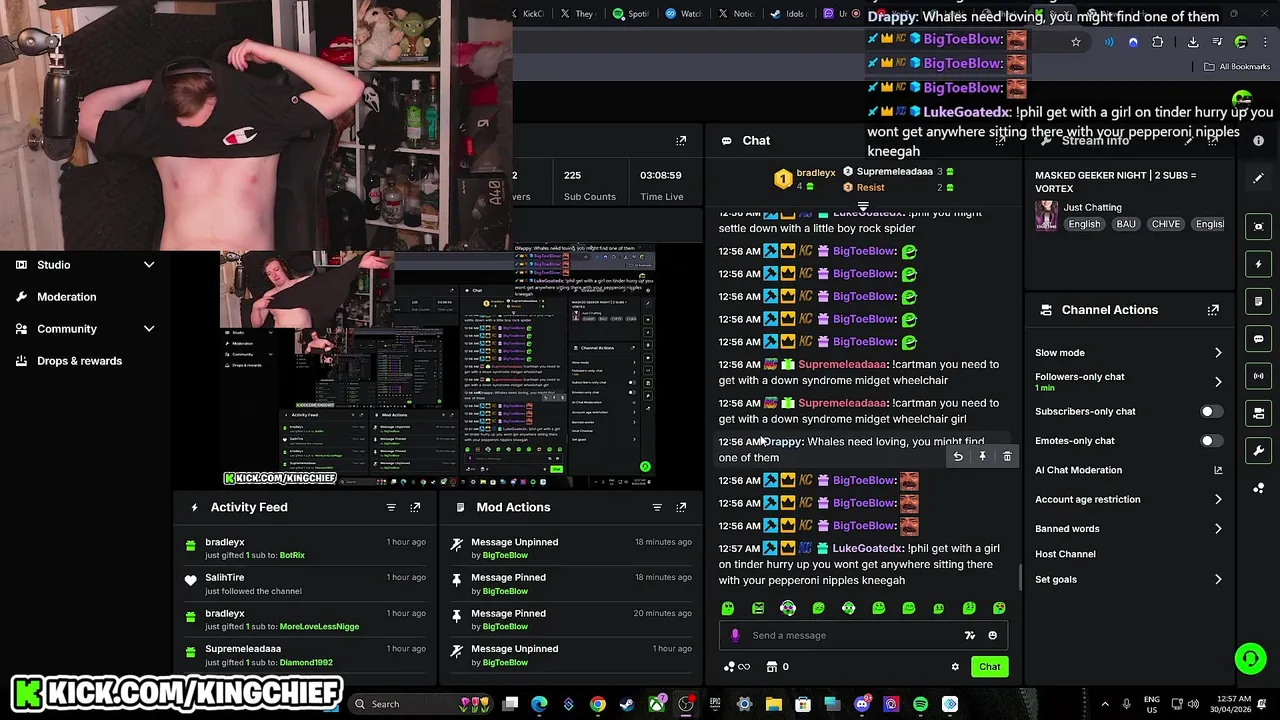Screen dimensions: 1280x720
Task: Open All Bookmarks folder
Action: point(1237,67)
